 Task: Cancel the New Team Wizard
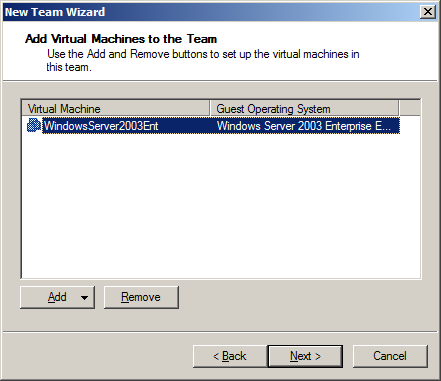pyautogui.click(x=390, y=356)
